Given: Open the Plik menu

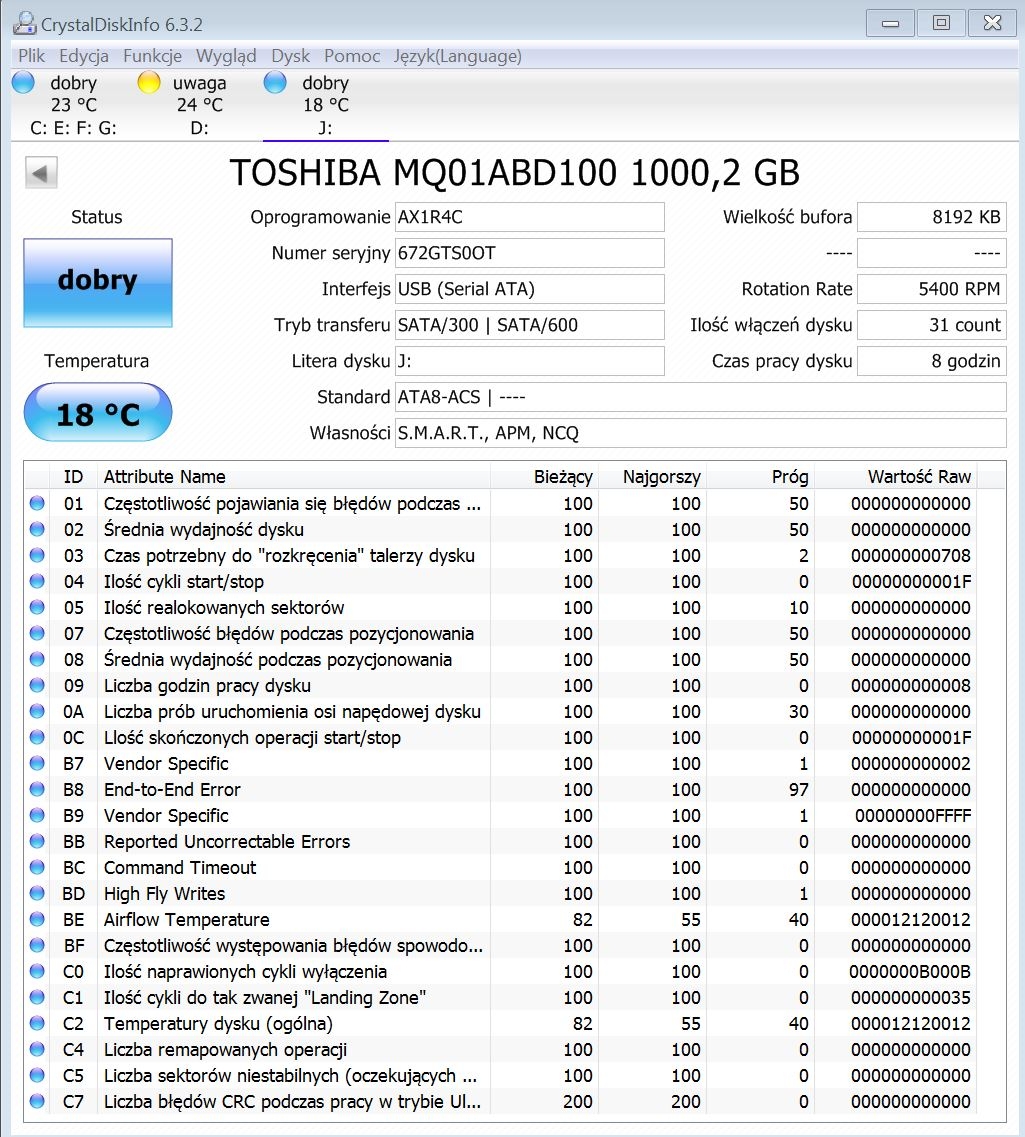Looking at the screenshot, I should 31,56.
